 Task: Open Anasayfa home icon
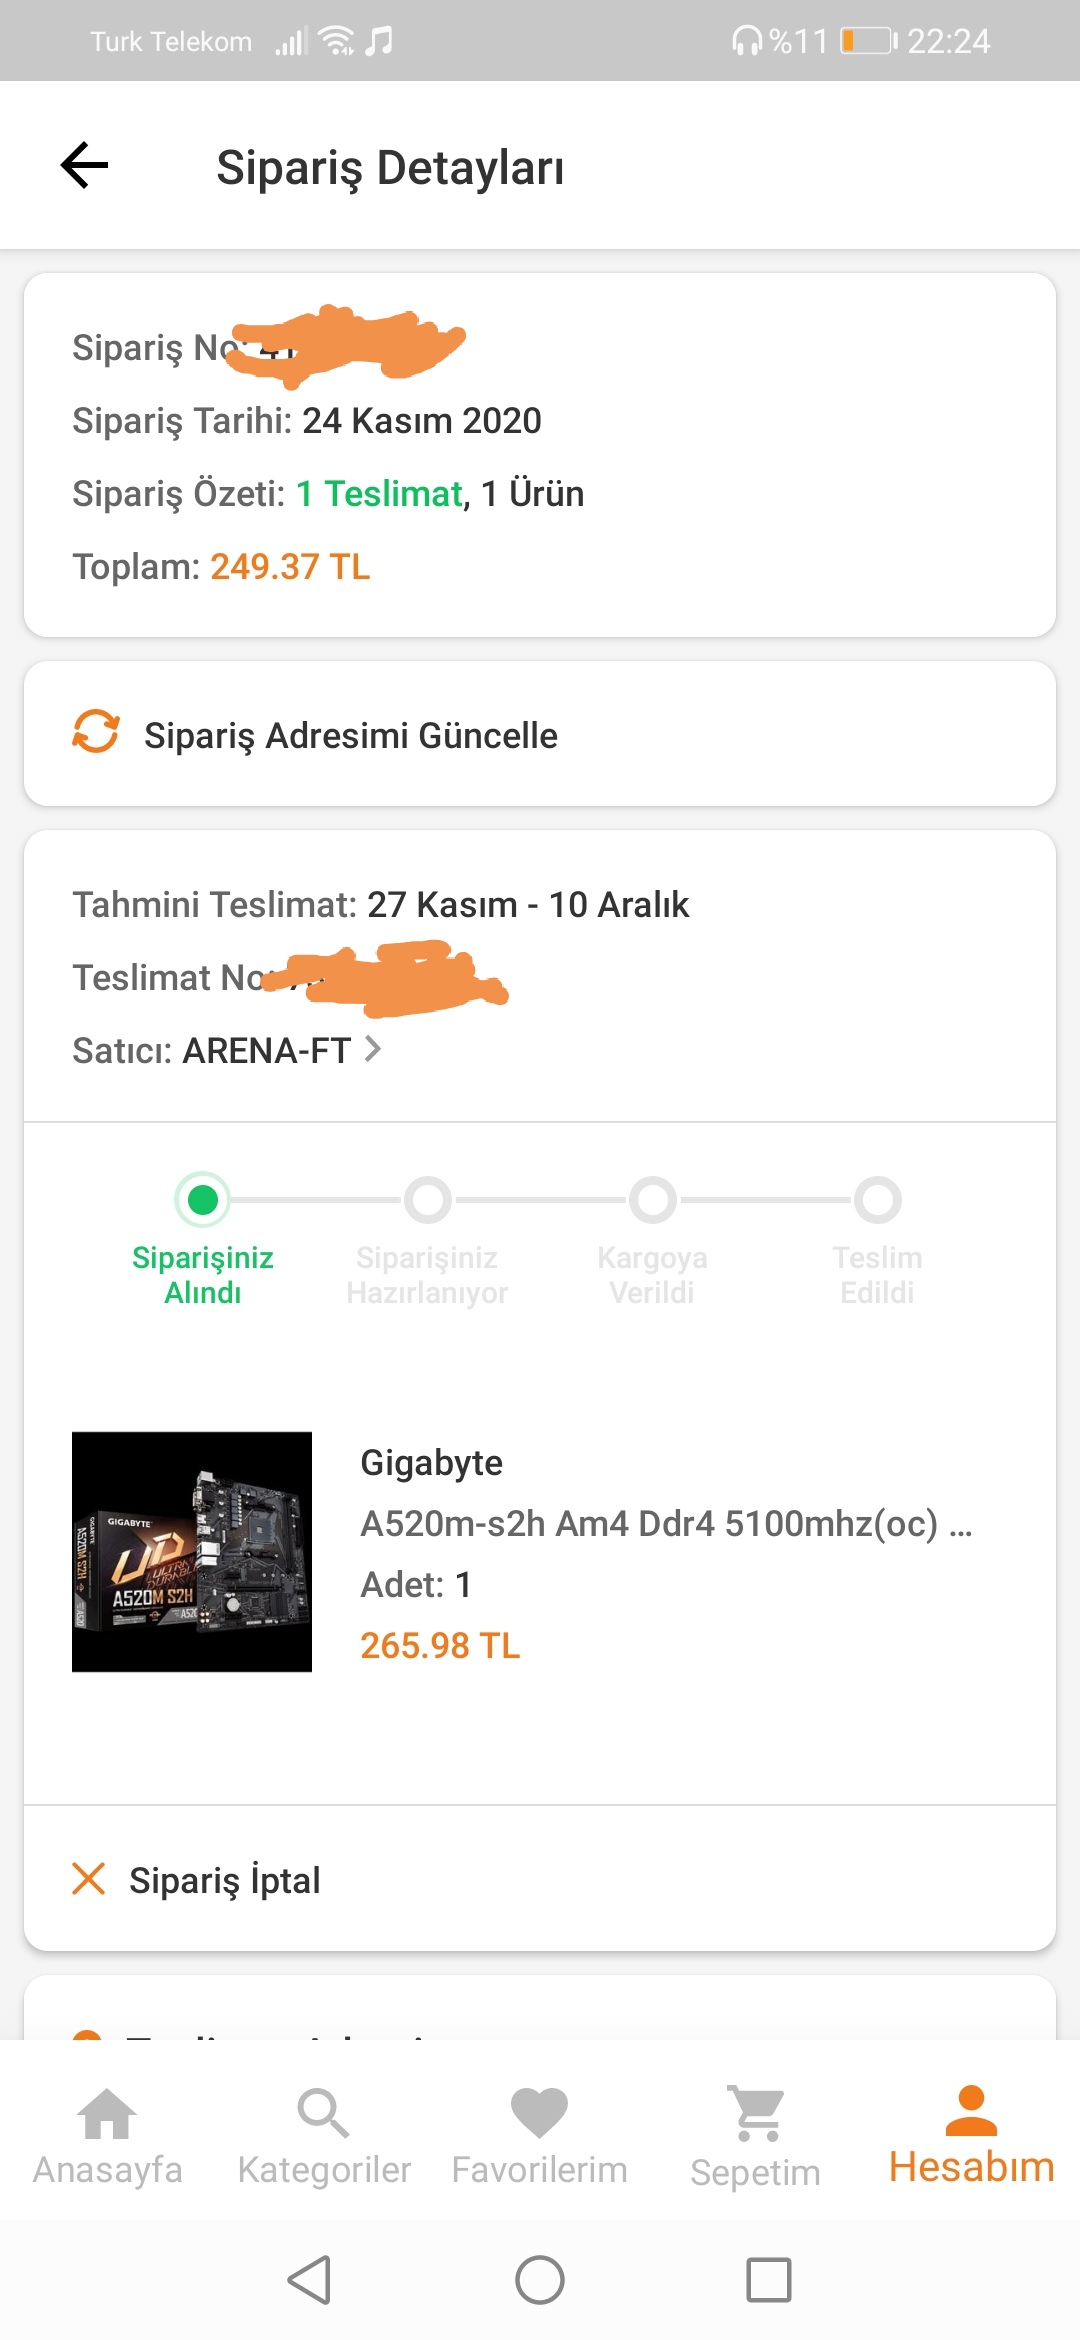click(x=107, y=2114)
